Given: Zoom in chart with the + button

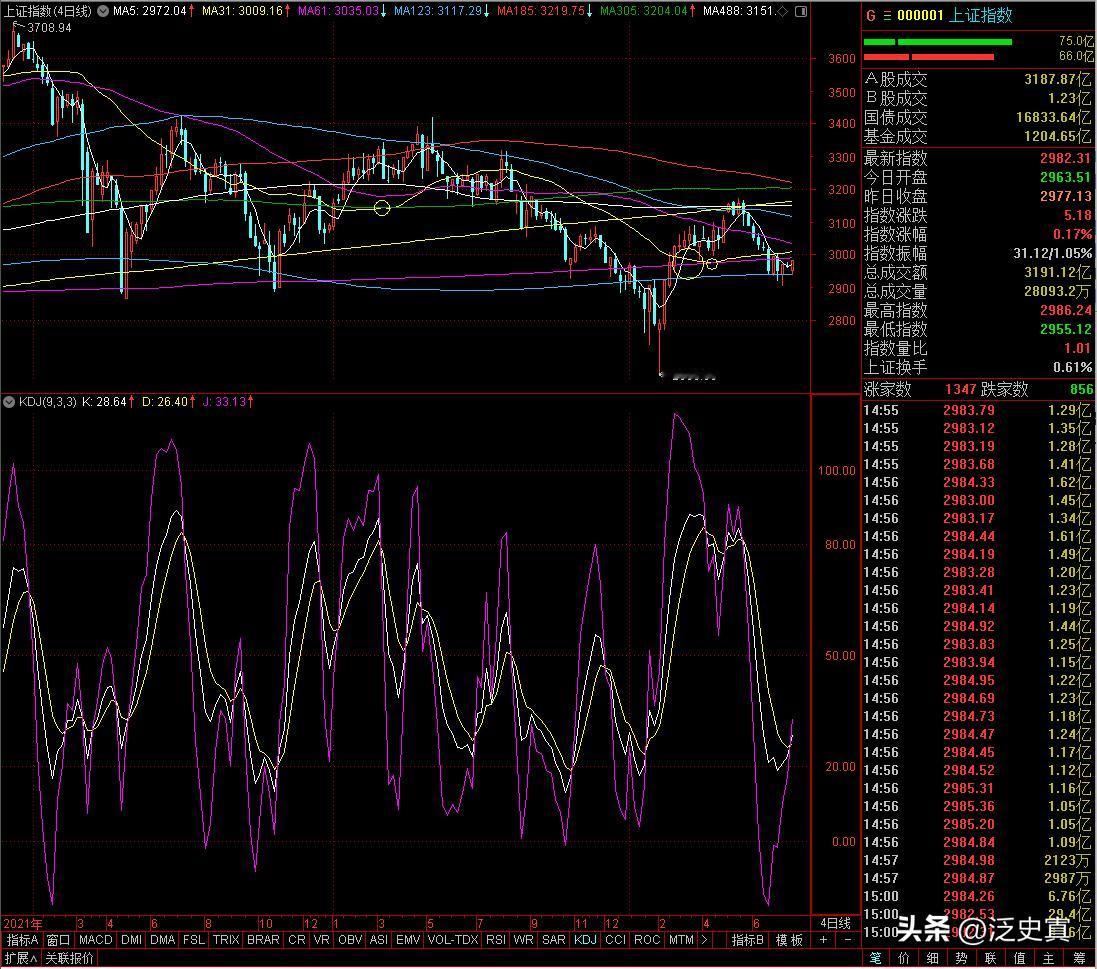Looking at the screenshot, I should tap(823, 940).
